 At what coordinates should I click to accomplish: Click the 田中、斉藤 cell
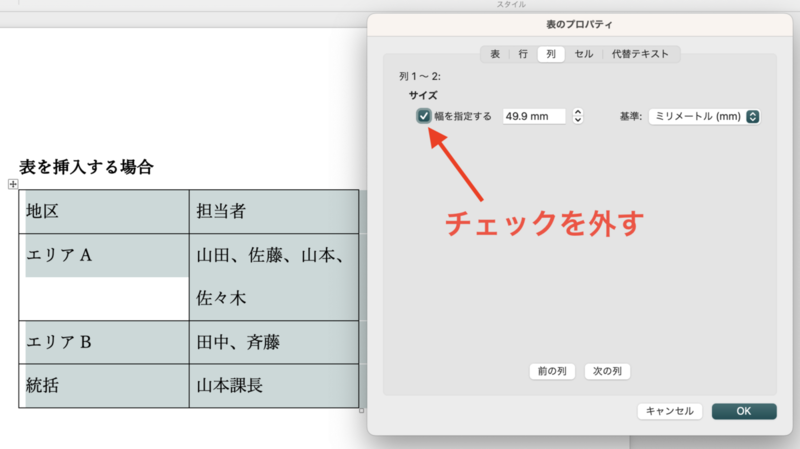[x=274, y=342]
